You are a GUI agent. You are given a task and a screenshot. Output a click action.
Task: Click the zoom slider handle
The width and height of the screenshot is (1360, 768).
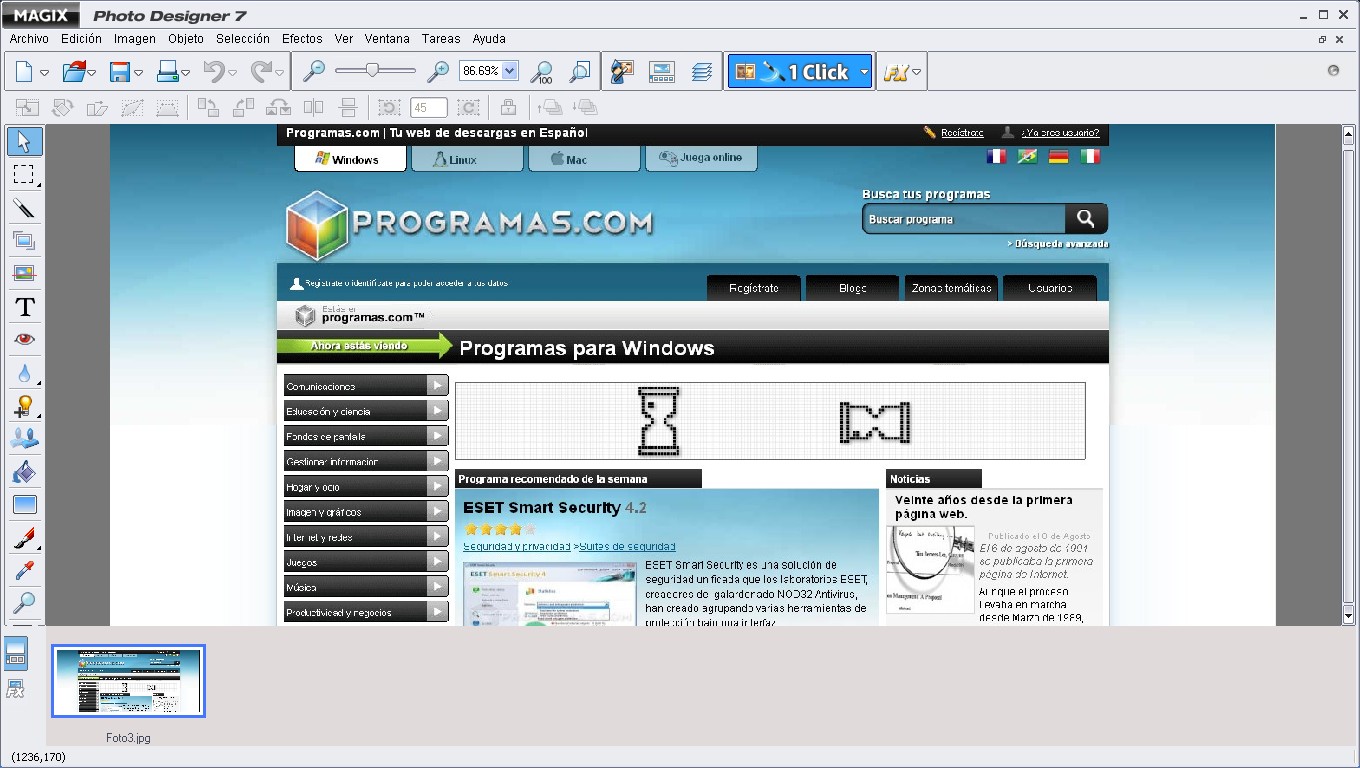click(x=372, y=71)
